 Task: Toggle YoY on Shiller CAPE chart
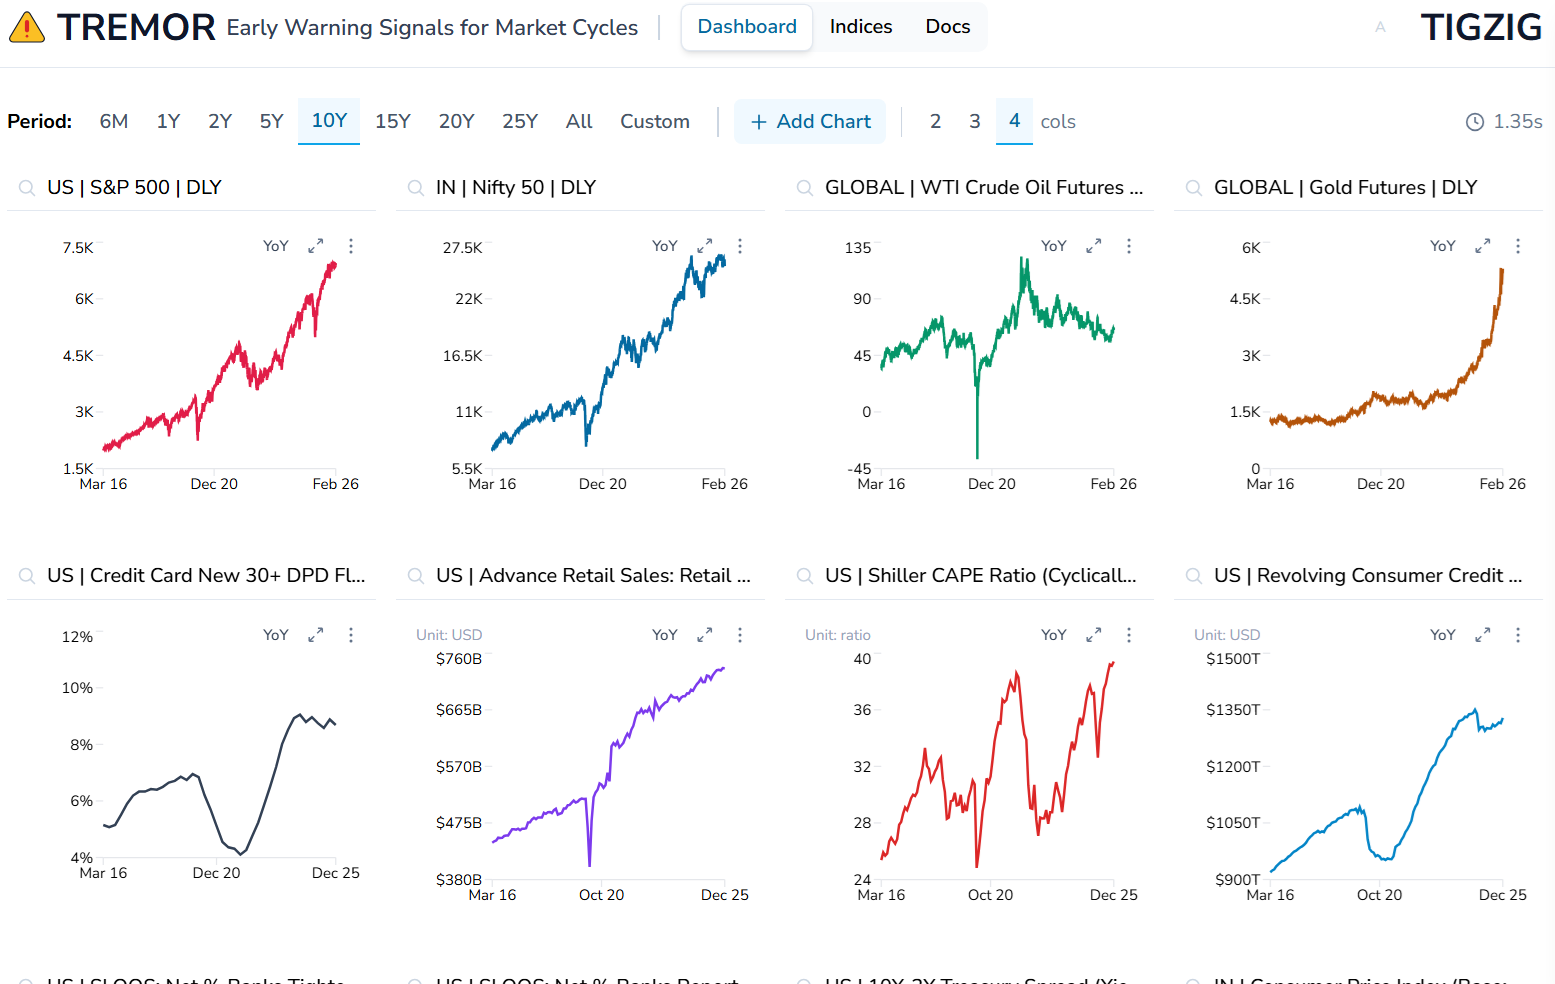1054,635
